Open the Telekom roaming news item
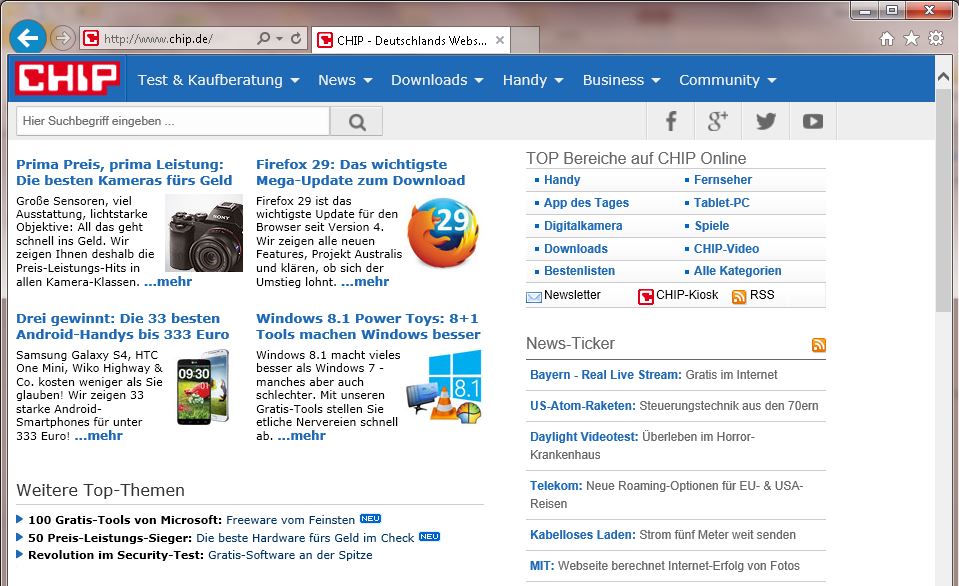The image size is (959, 586). pos(666,495)
